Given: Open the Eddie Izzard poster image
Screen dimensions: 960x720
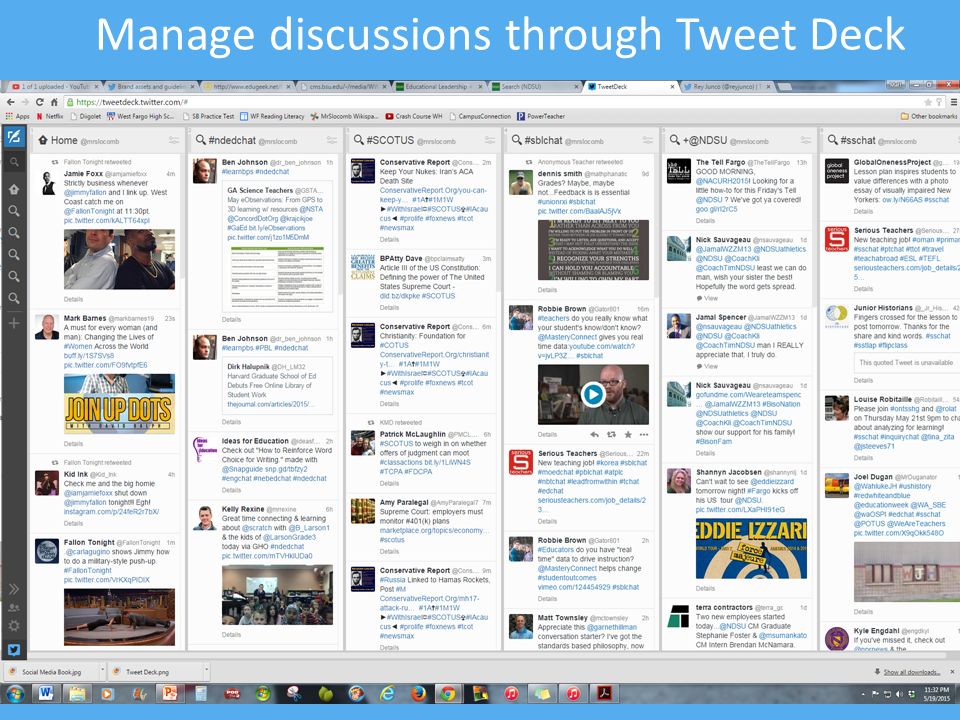Looking at the screenshot, I should pos(751,549).
